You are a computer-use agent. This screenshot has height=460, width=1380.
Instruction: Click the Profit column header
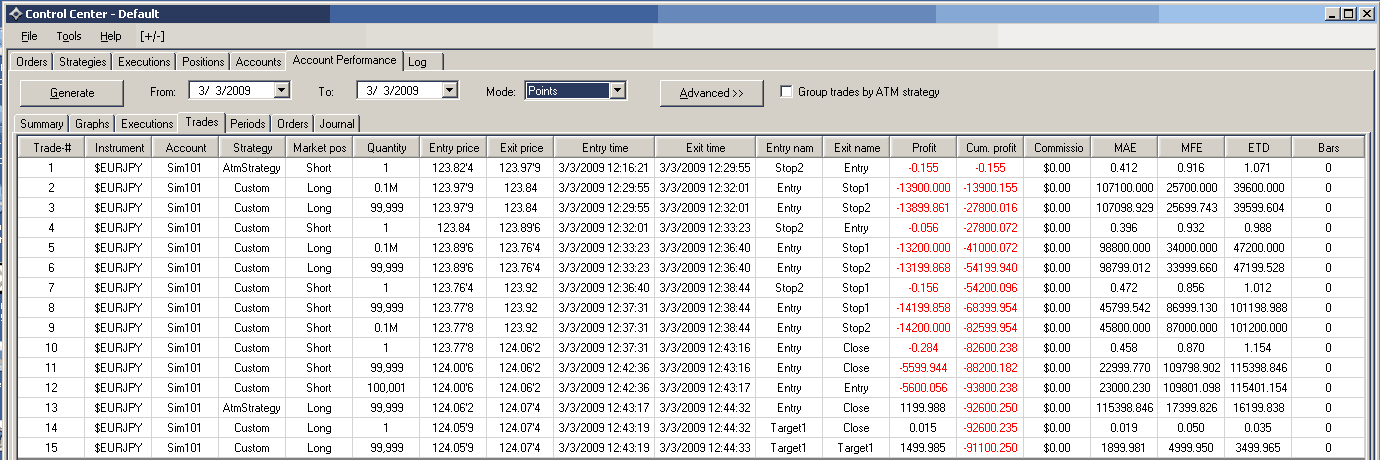pyautogui.click(x=923, y=148)
